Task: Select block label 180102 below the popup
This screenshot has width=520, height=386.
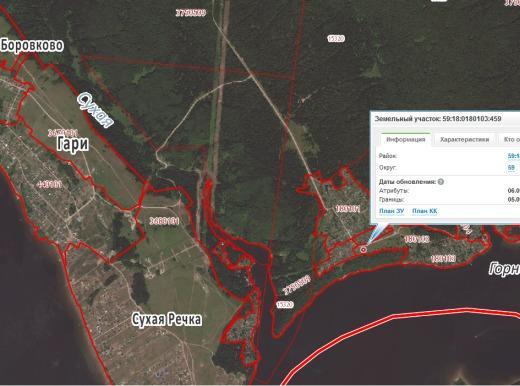Action: [417, 239]
